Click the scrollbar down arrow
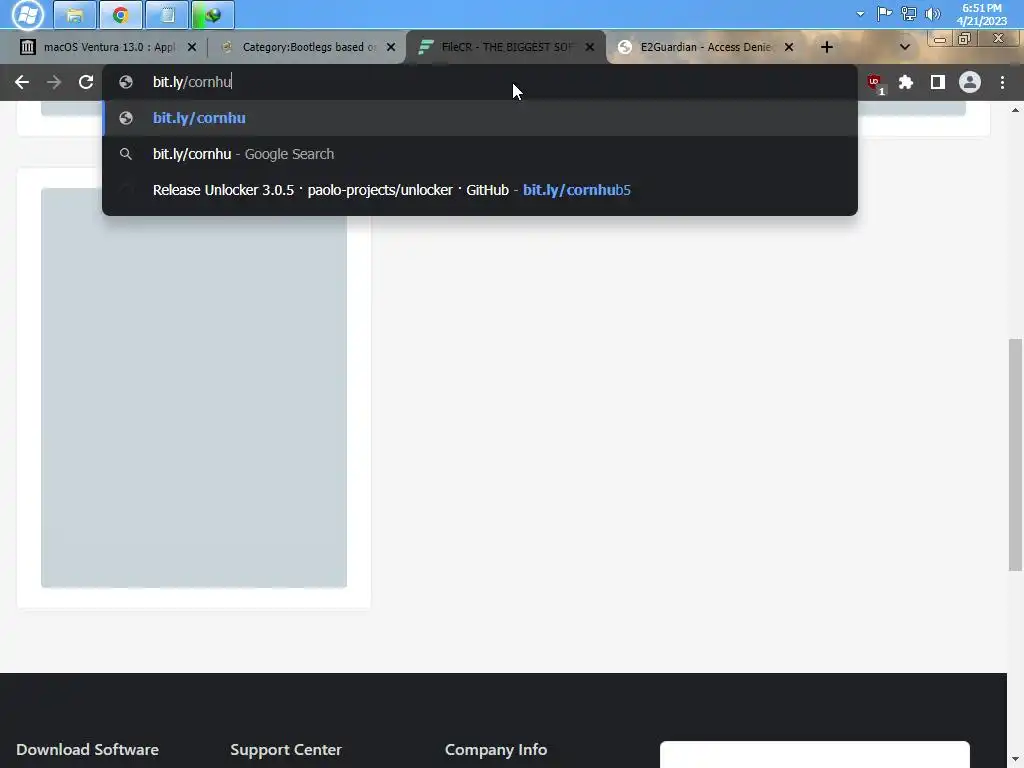The height and width of the screenshot is (768, 1024). click(x=1016, y=761)
